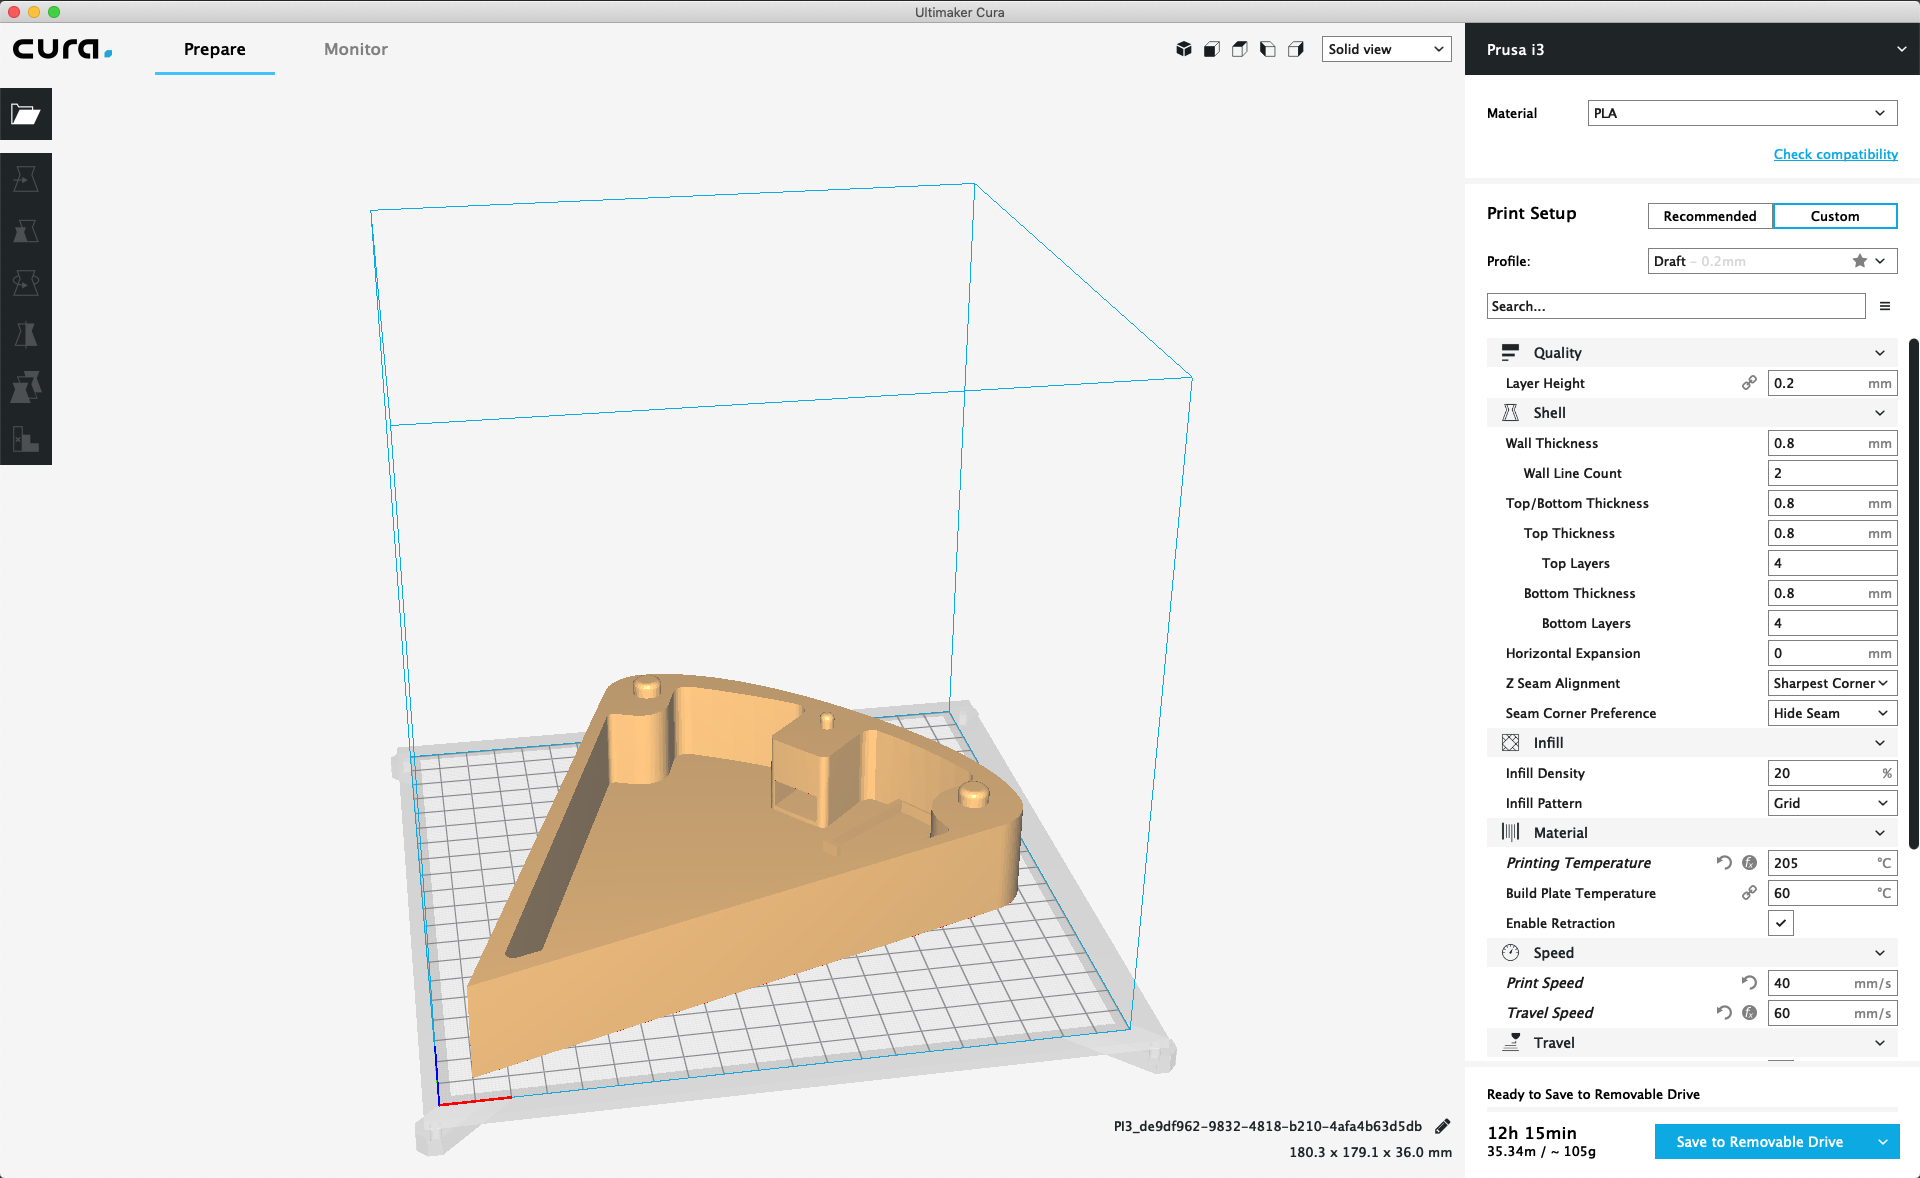1920x1178 pixels.
Task: Switch camera to front view
Action: [1212, 49]
